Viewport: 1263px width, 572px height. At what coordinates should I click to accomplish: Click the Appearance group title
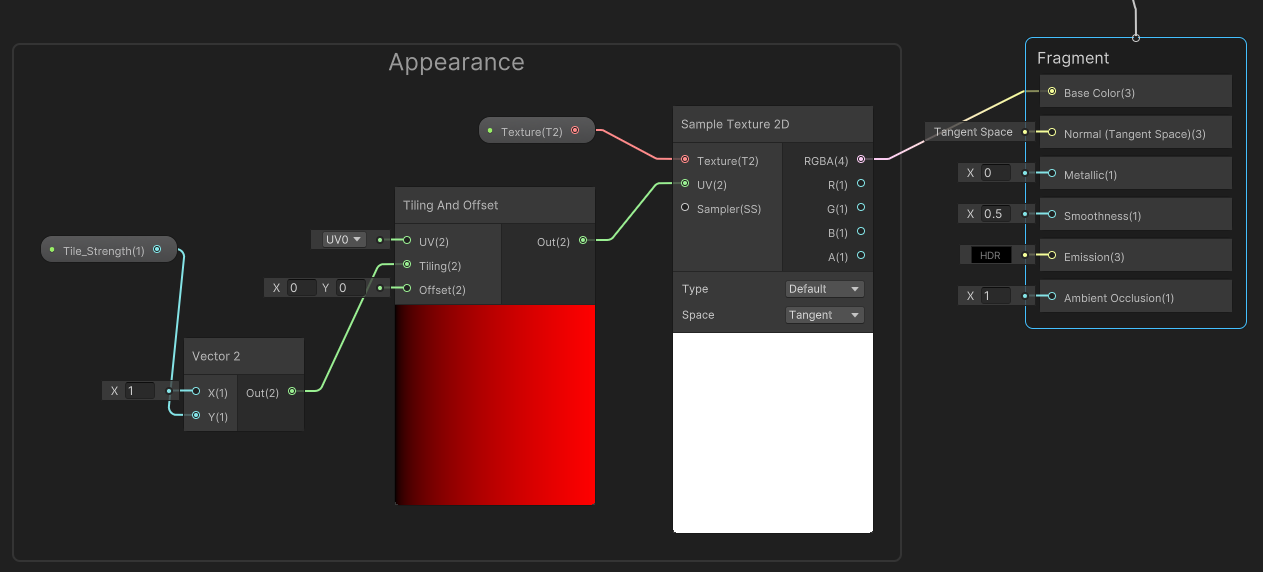coord(456,62)
